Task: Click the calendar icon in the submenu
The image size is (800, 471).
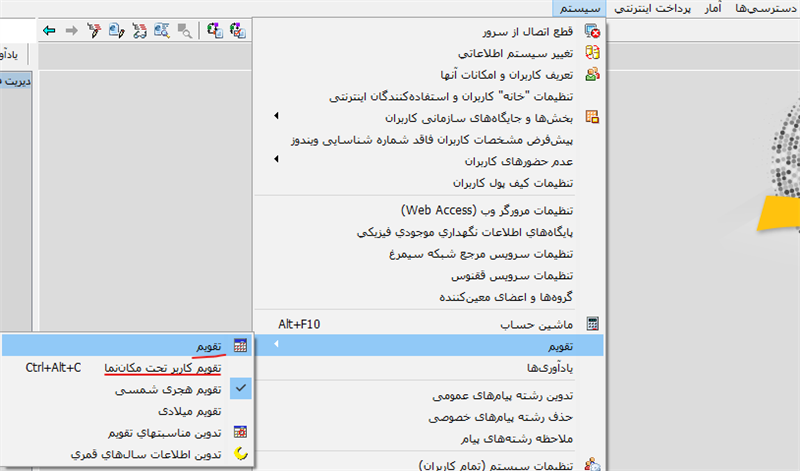Action: (240, 346)
